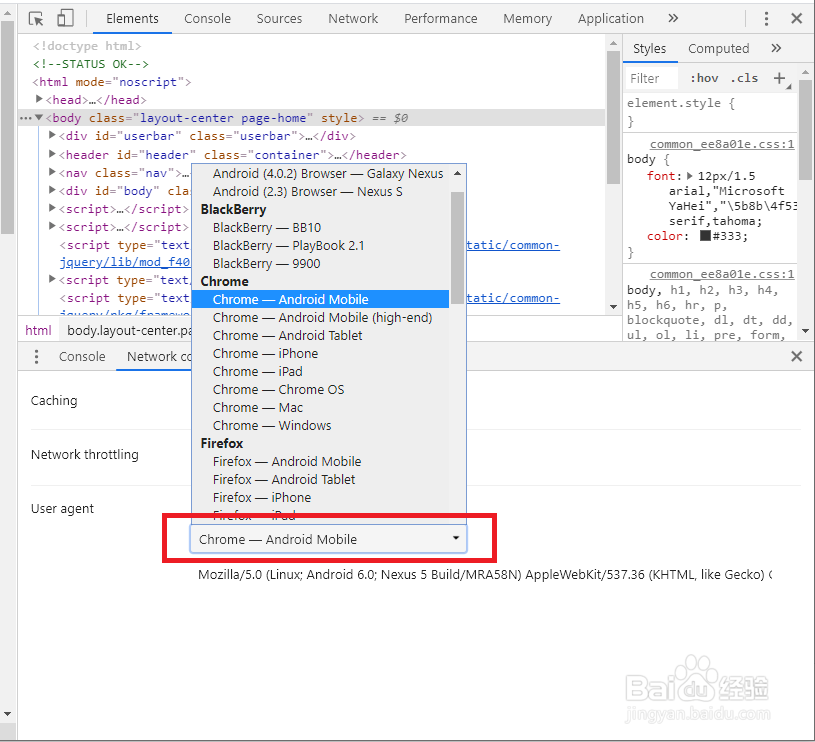This screenshot has width=815, height=742.
Task: Select BlackBerry — PlayBook 2.1 option
Action: click(x=321, y=245)
